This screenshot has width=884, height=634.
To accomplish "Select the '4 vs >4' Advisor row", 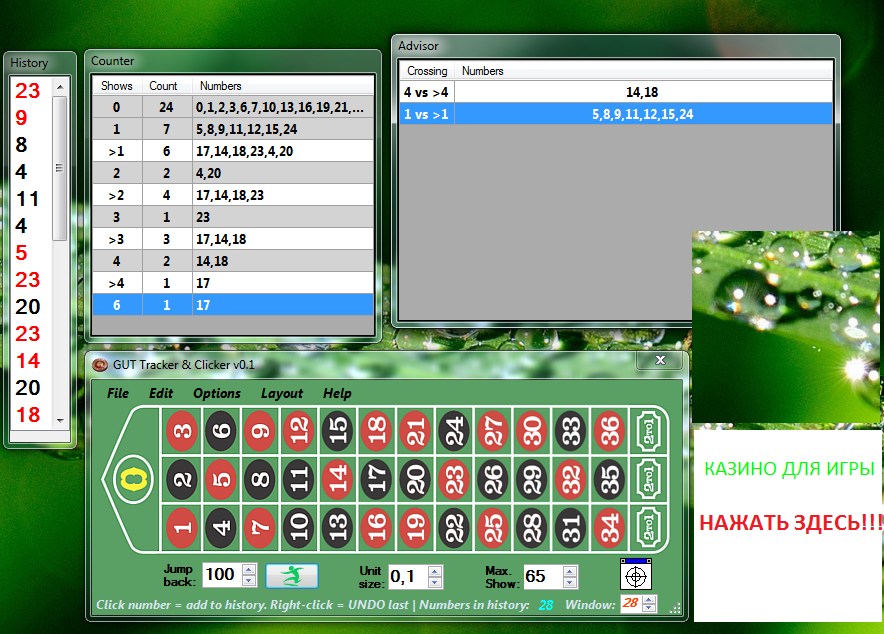I will [616, 92].
